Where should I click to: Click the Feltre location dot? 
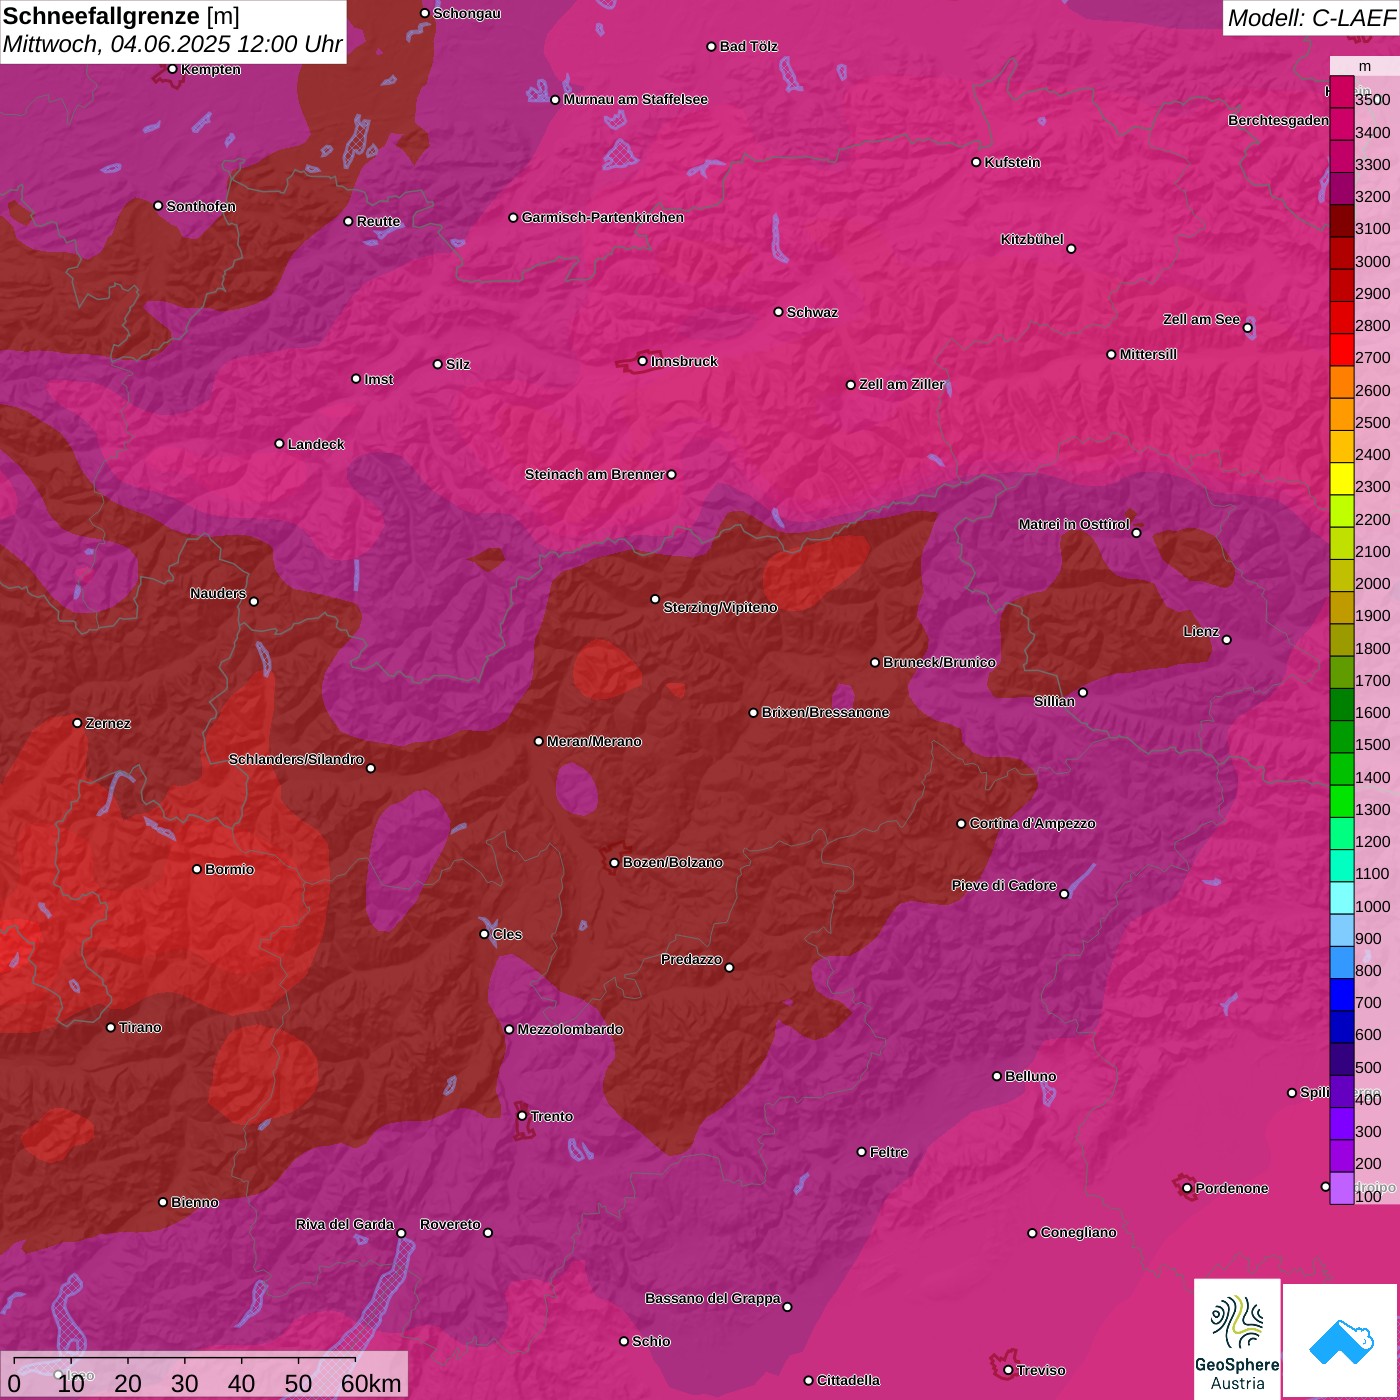(x=861, y=1152)
